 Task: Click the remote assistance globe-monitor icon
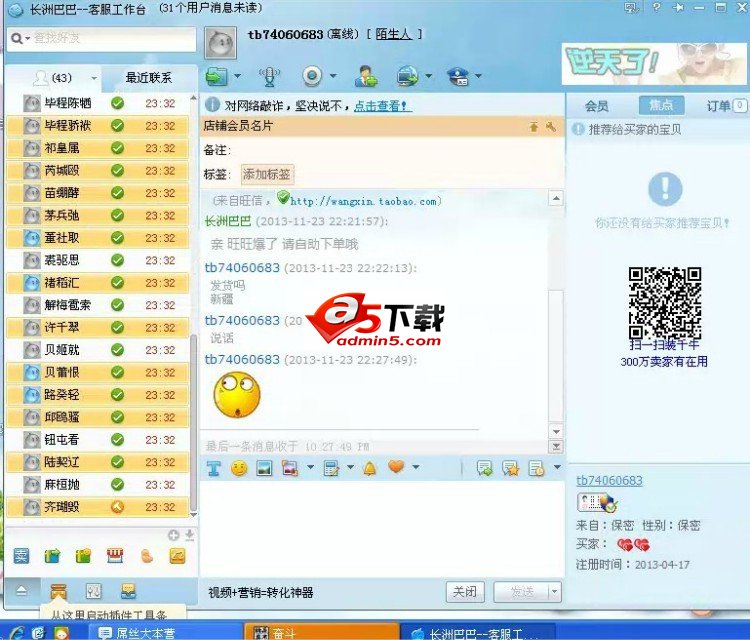click(408, 76)
